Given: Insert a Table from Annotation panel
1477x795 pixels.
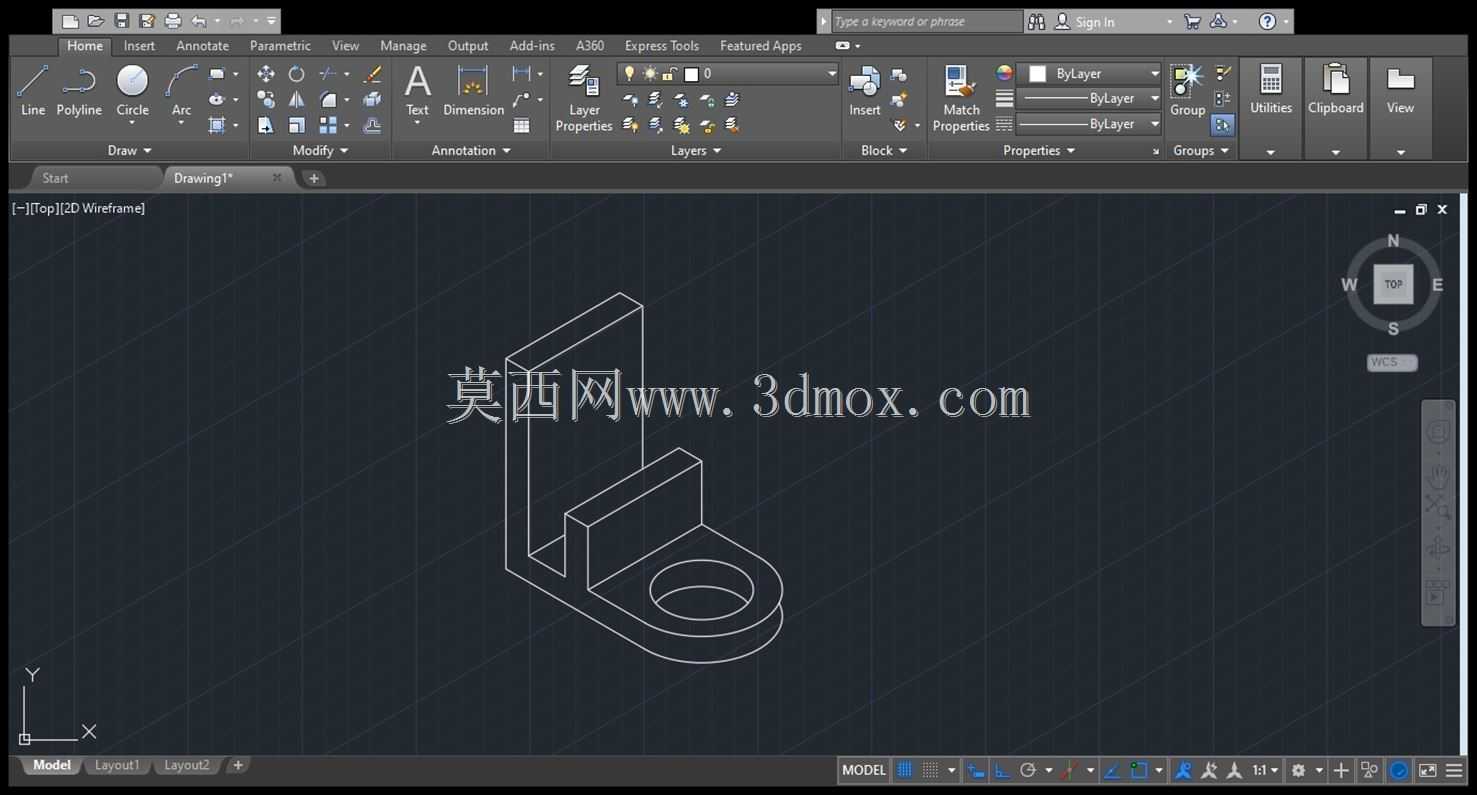Looking at the screenshot, I should click(522, 125).
